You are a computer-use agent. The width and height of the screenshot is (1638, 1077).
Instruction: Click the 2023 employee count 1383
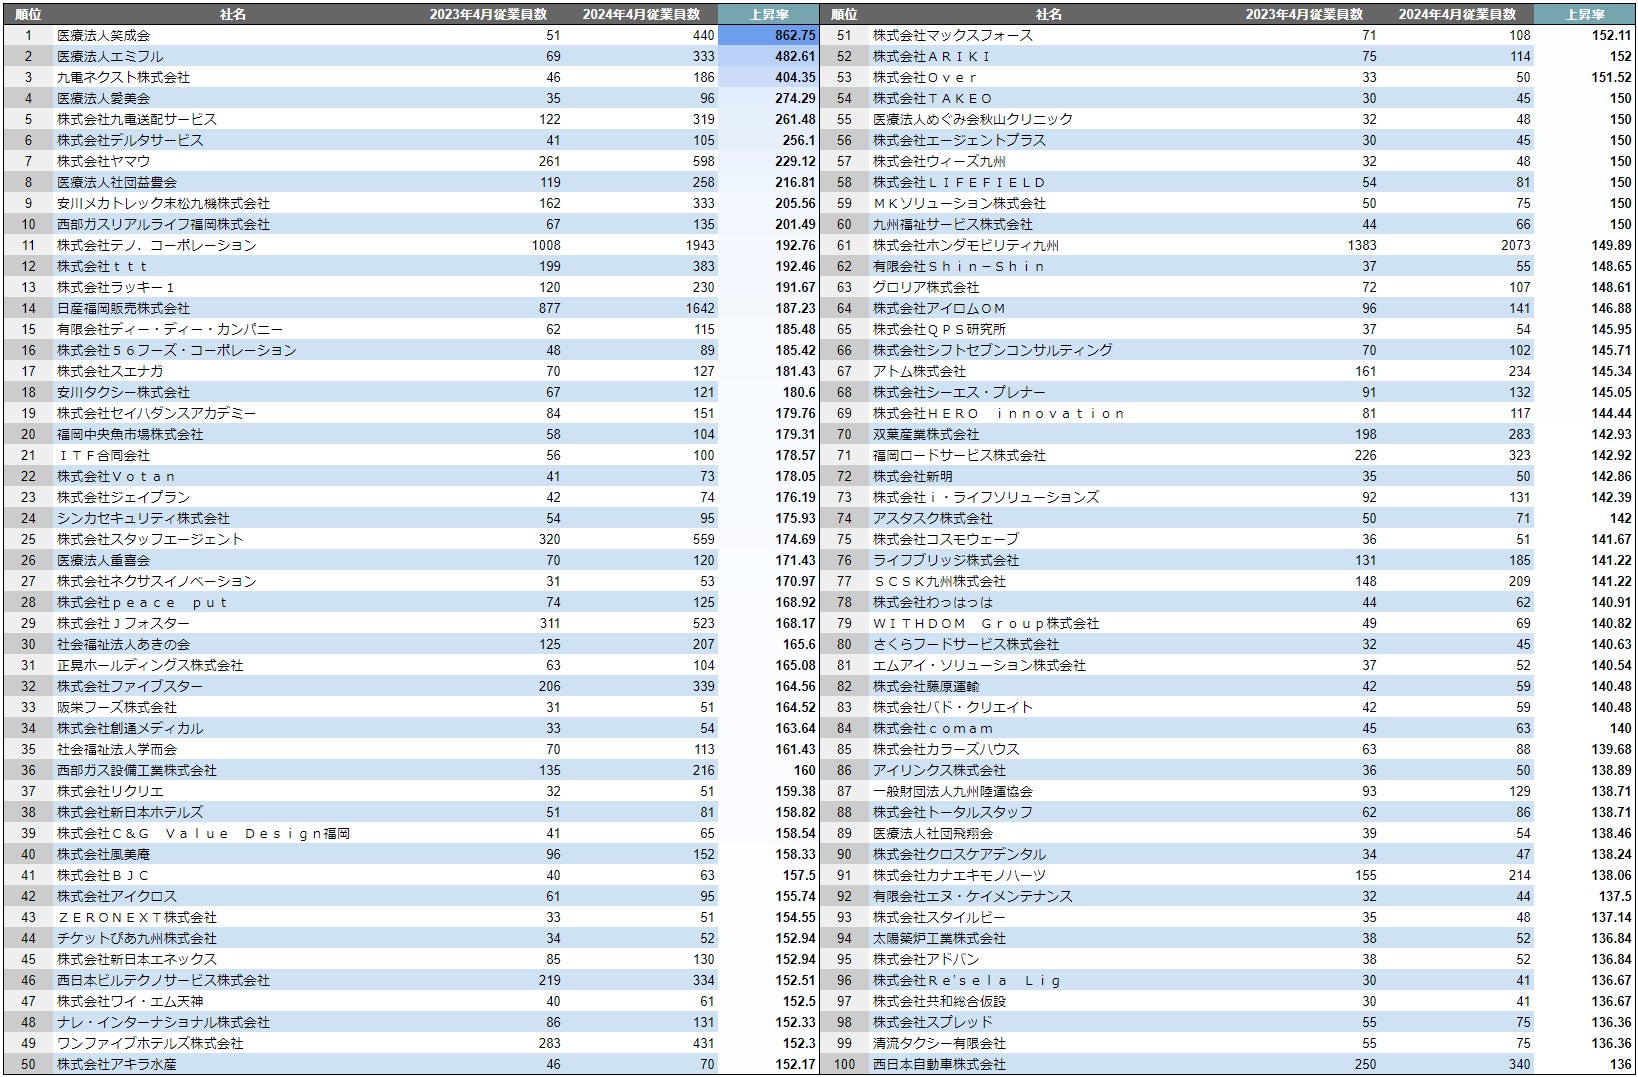(1362, 245)
